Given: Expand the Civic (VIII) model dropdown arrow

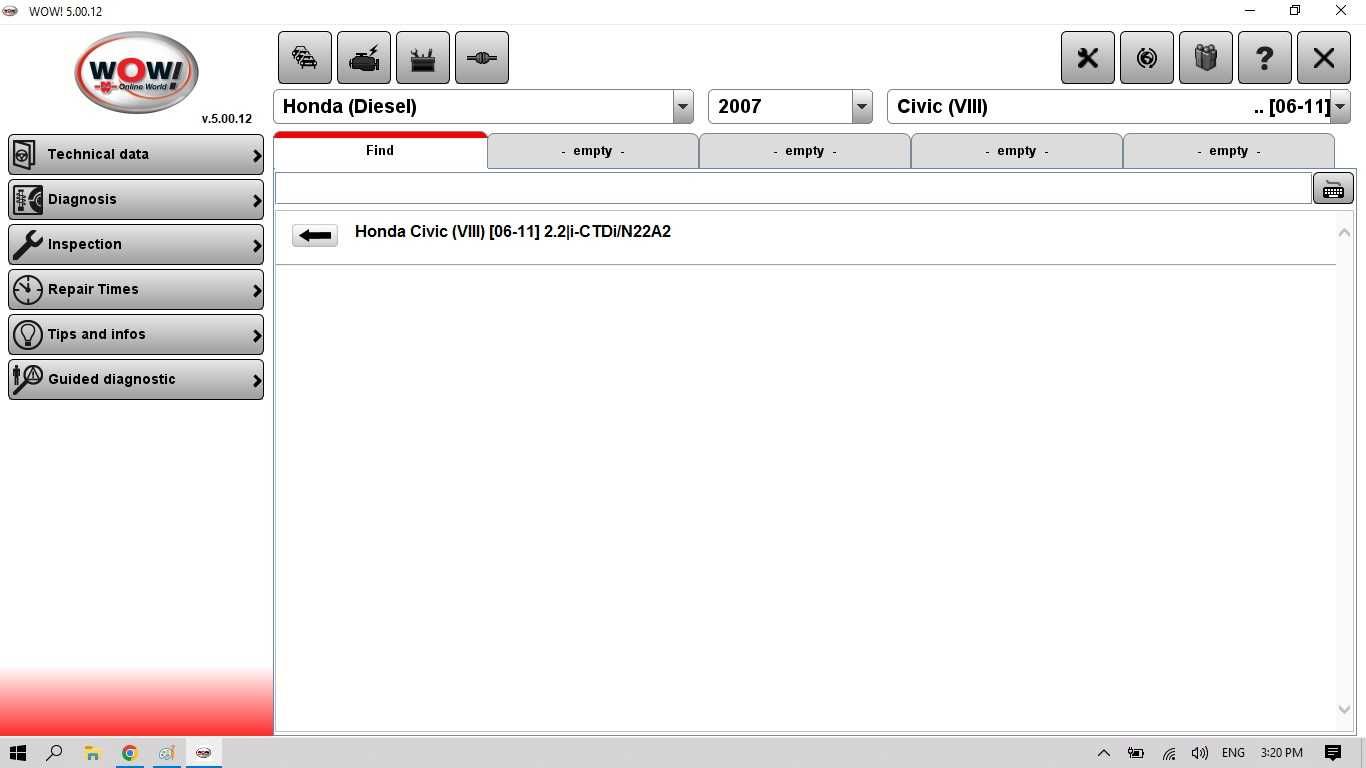Looking at the screenshot, I should 1340,107.
